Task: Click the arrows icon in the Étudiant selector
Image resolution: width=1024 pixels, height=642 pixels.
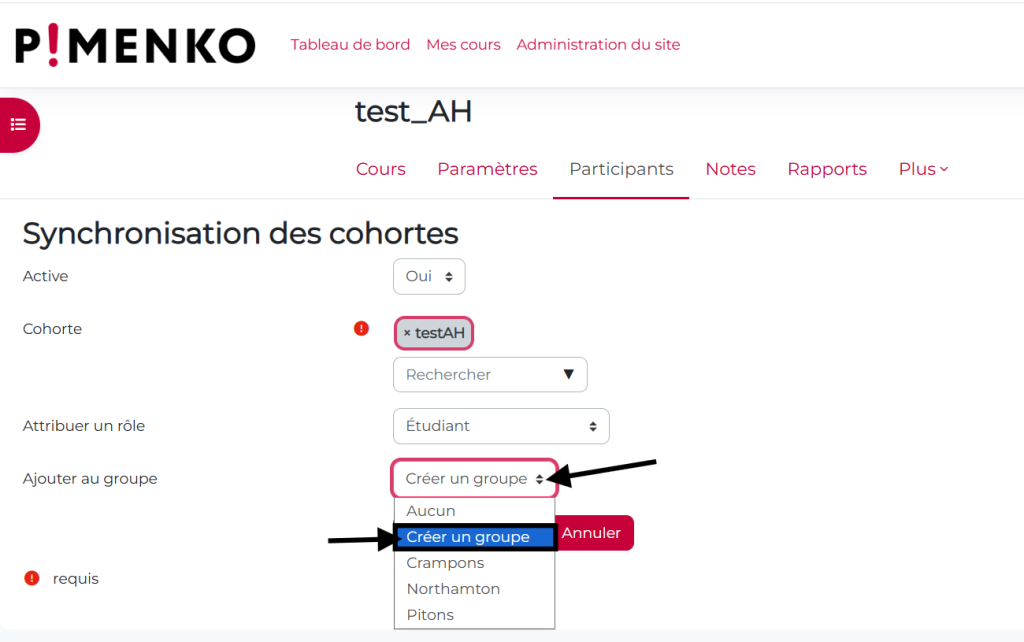Action: click(x=595, y=426)
